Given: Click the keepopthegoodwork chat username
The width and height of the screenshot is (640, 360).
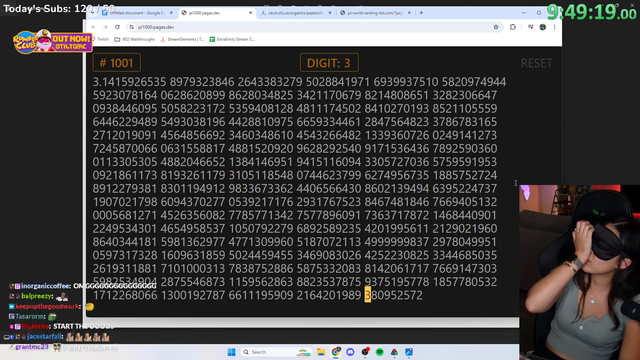Looking at the screenshot, I should pos(47,307).
